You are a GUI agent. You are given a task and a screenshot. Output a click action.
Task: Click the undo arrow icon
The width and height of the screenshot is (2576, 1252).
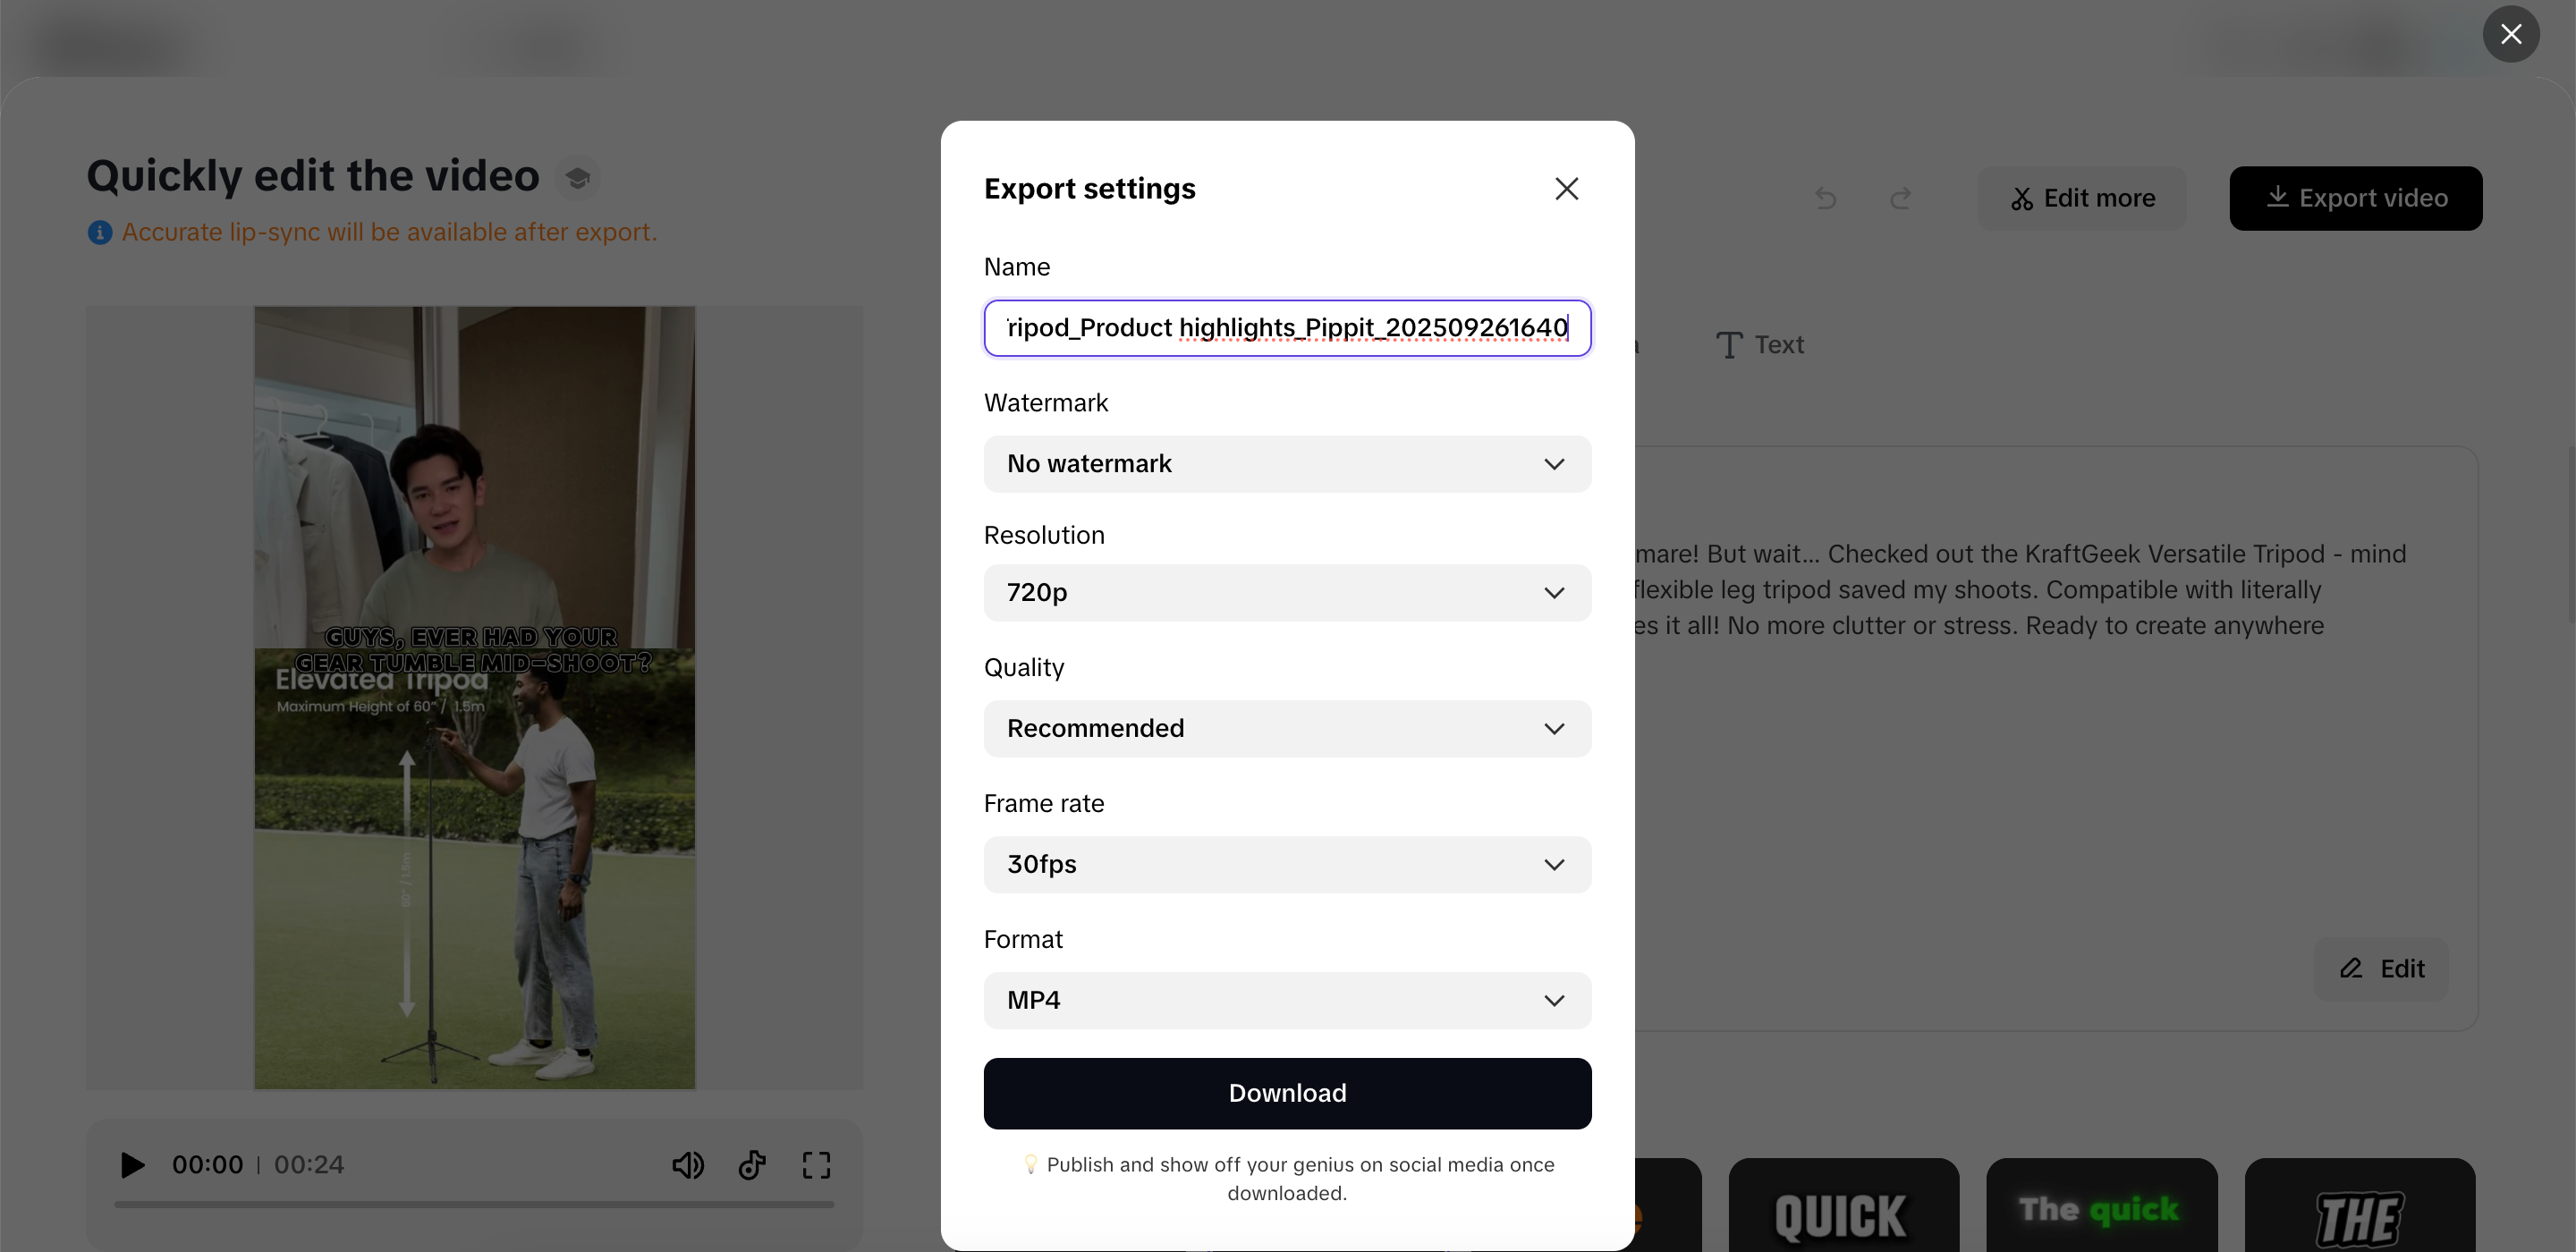click(x=1826, y=198)
